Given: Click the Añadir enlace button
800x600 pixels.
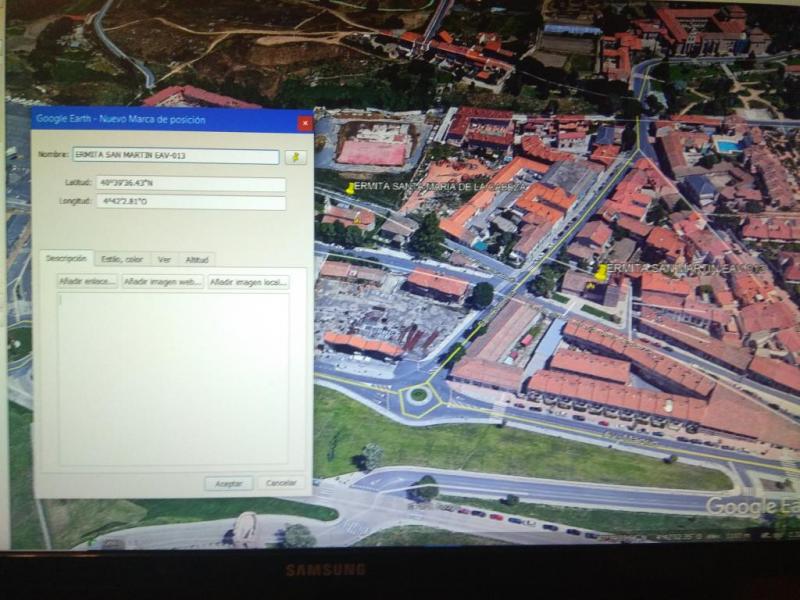Looking at the screenshot, I should point(87,282).
